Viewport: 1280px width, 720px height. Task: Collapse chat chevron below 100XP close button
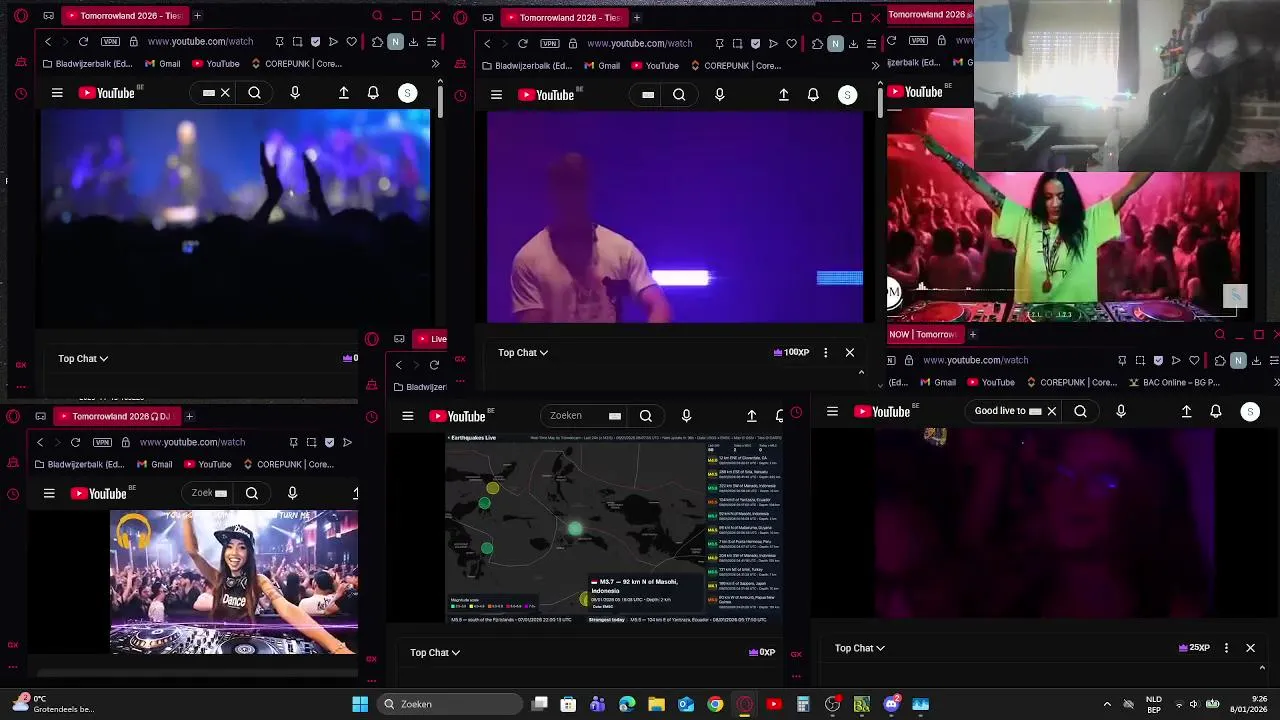click(x=861, y=372)
